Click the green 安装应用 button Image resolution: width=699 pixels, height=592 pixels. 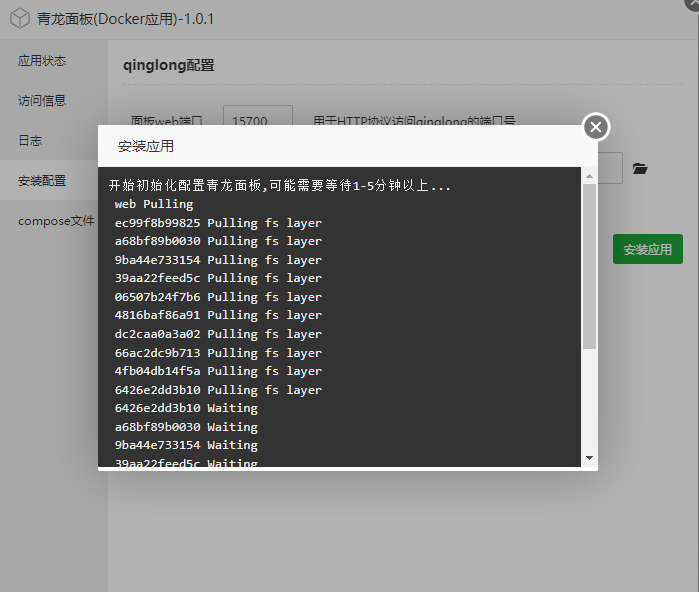click(x=648, y=249)
